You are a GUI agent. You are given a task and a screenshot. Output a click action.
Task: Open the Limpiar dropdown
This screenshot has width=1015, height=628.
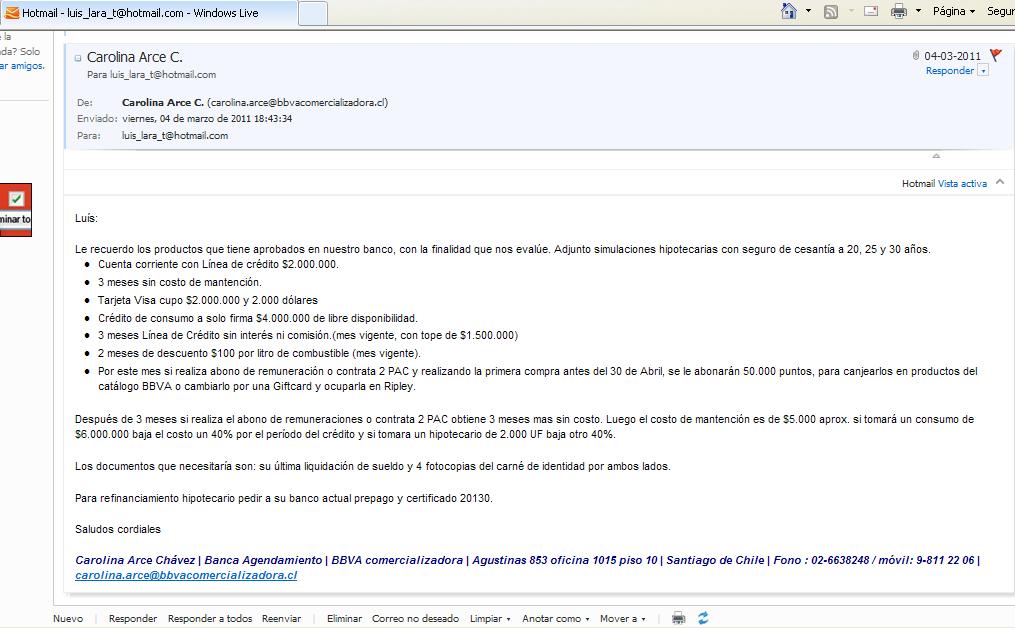tap(490, 618)
